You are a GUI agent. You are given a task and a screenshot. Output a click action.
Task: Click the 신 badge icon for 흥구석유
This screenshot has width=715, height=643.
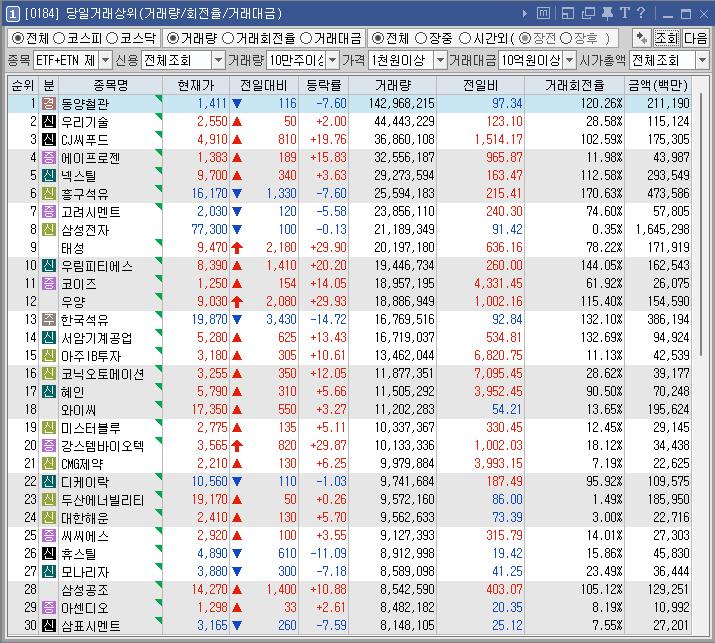click(x=49, y=193)
